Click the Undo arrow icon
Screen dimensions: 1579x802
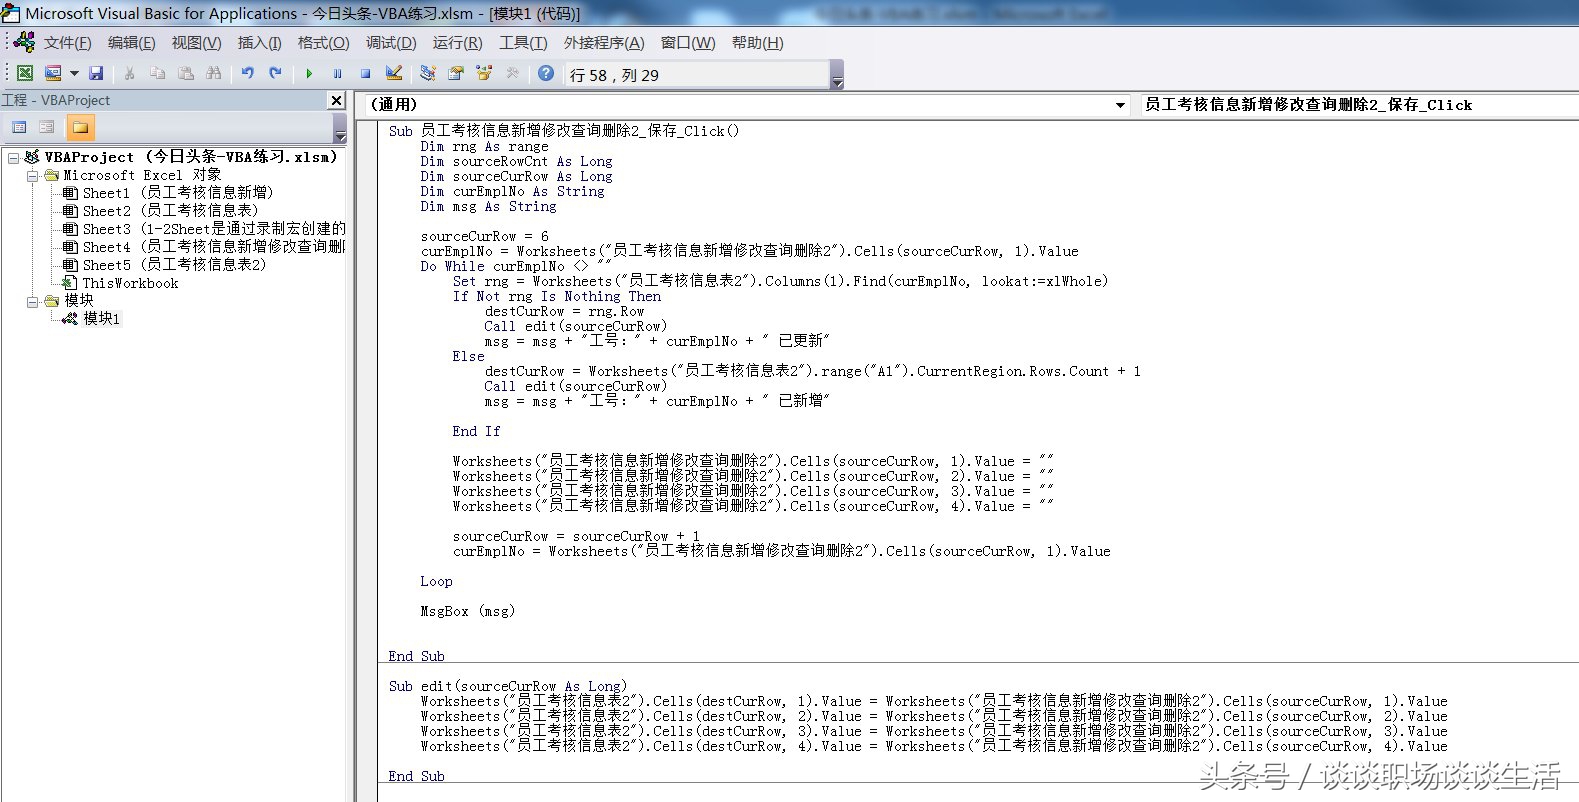pyautogui.click(x=247, y=73)
